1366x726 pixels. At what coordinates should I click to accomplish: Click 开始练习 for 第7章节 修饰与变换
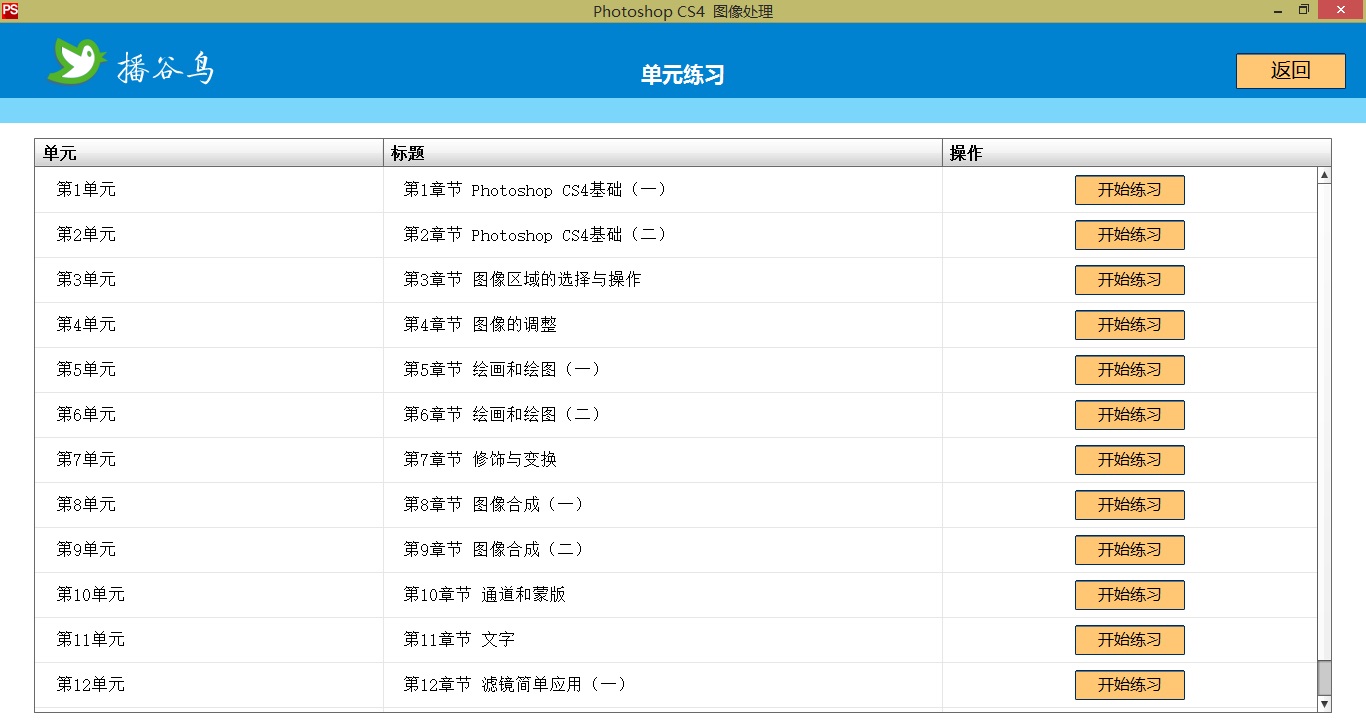pos(1130,460)
